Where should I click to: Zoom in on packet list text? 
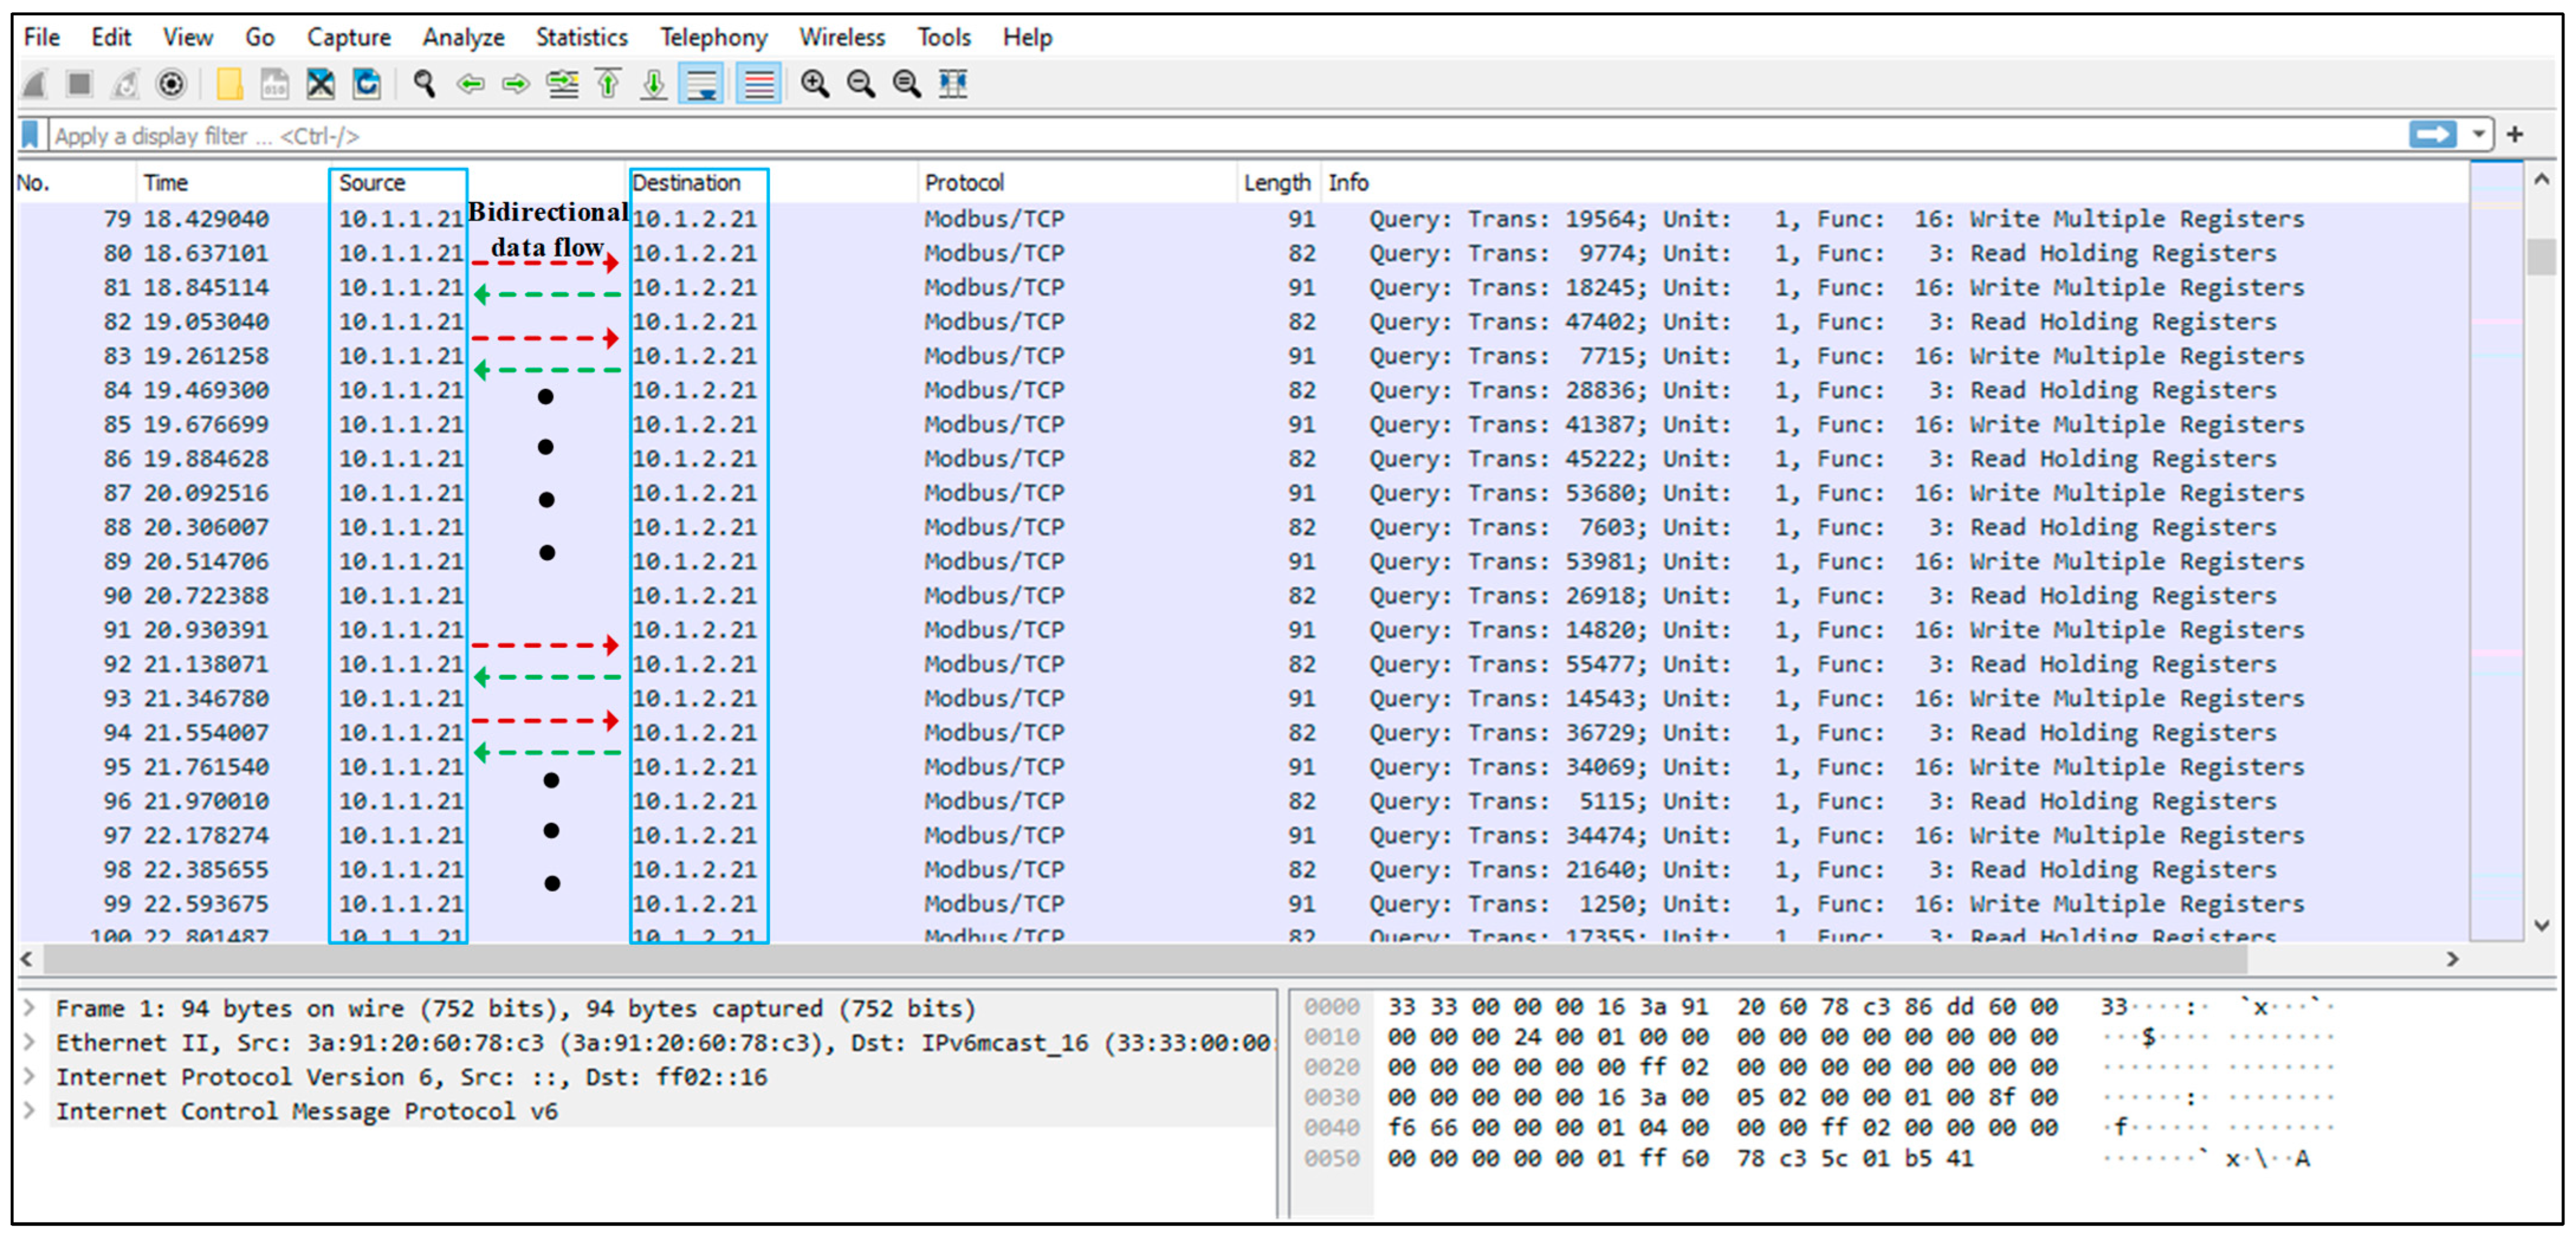815,84
